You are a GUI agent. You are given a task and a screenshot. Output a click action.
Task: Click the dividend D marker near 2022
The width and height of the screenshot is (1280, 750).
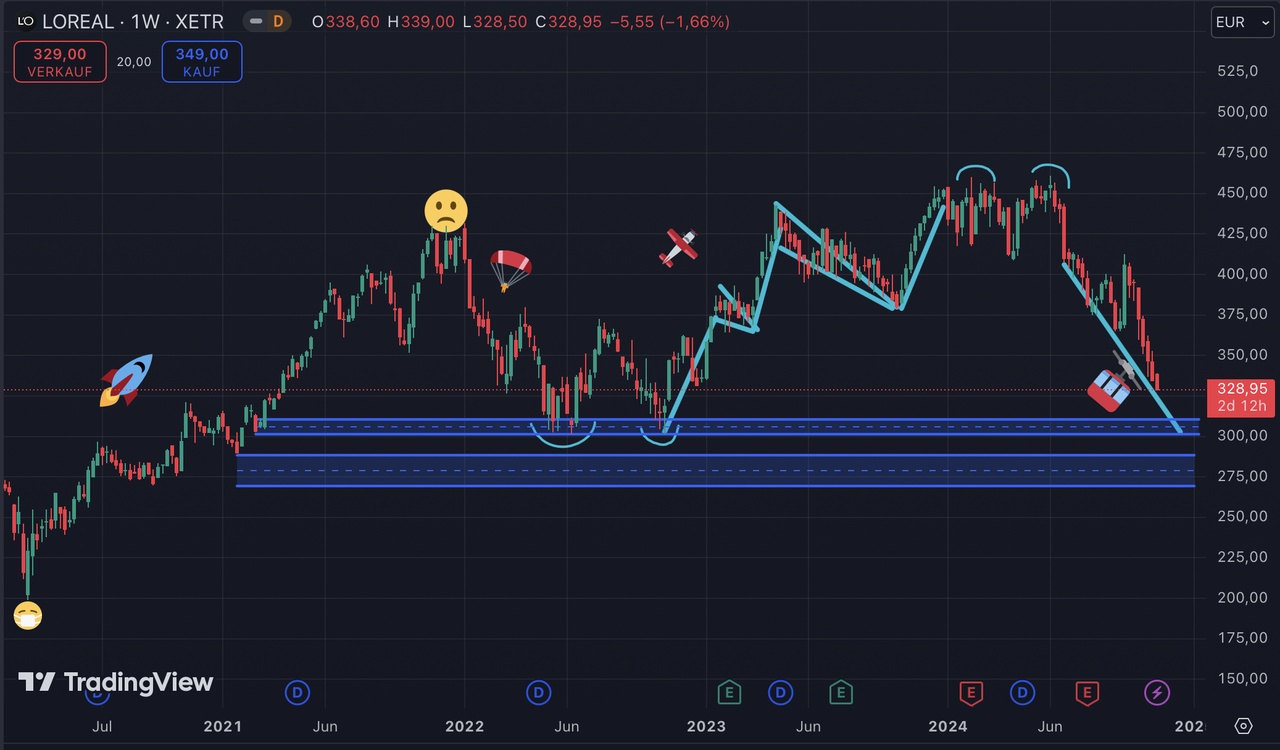[x=539, y=691]
